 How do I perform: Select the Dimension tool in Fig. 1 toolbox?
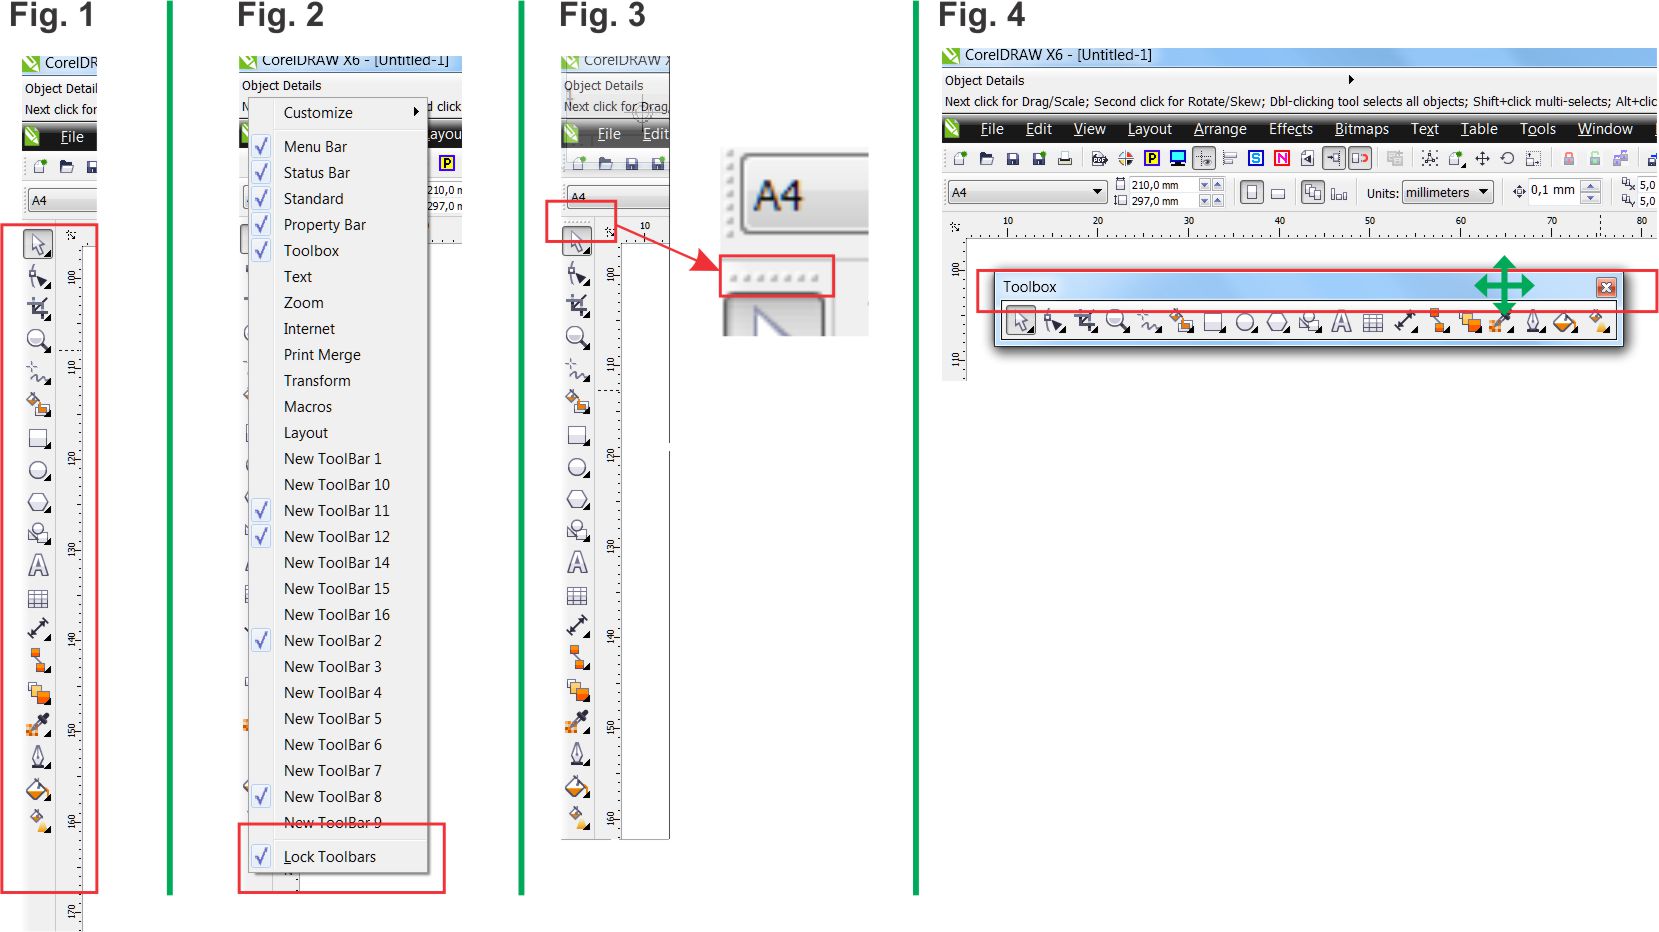pyautogui.click(x=38, y=629)
